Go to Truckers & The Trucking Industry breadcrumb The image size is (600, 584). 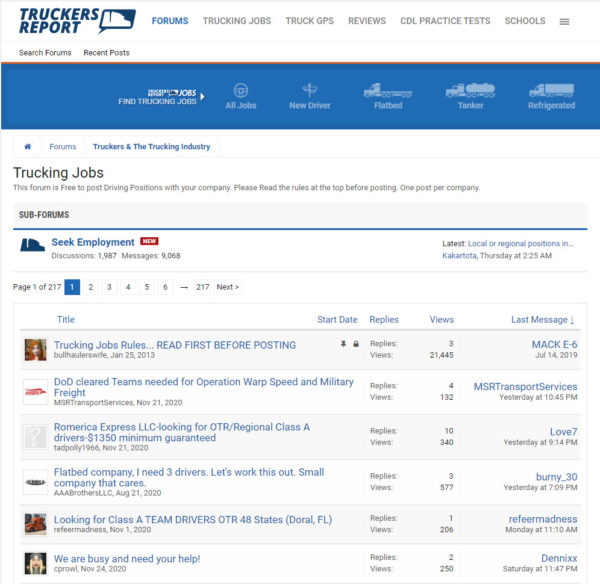point(152,147)
